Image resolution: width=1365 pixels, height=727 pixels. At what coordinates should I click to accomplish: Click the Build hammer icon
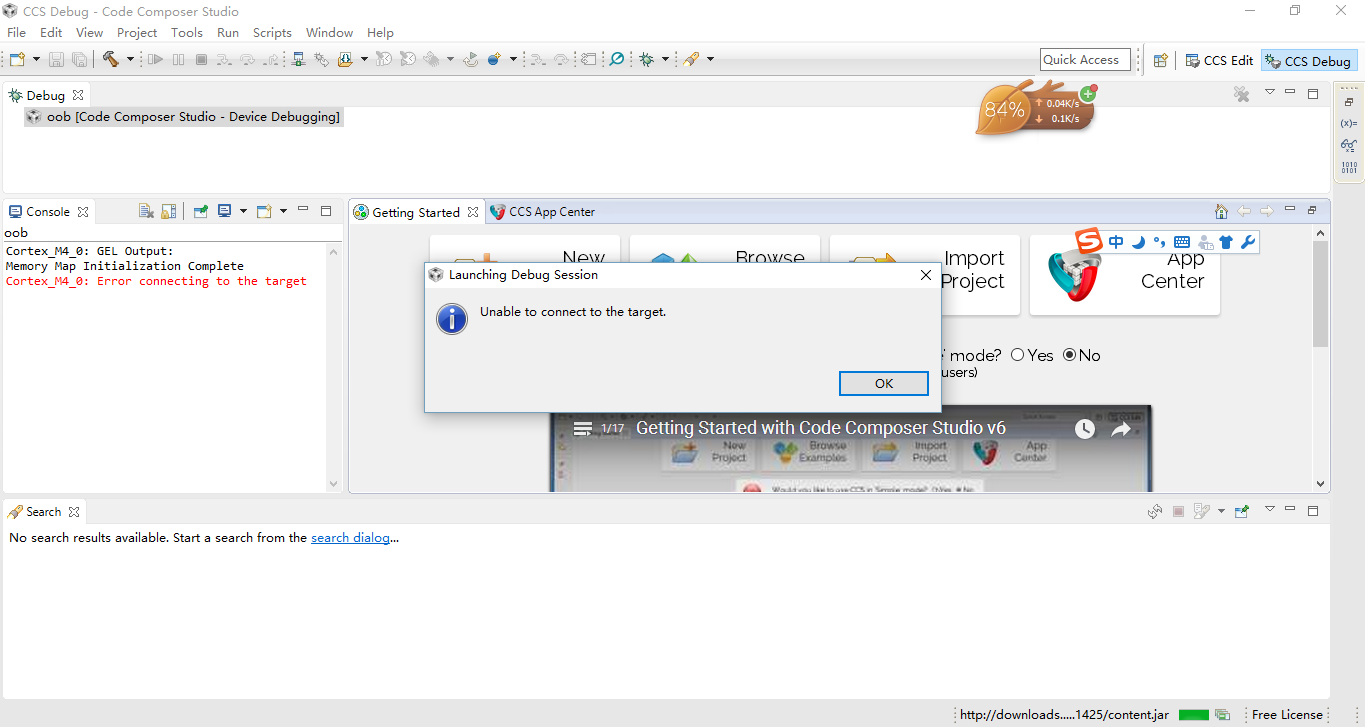point(110,60)
